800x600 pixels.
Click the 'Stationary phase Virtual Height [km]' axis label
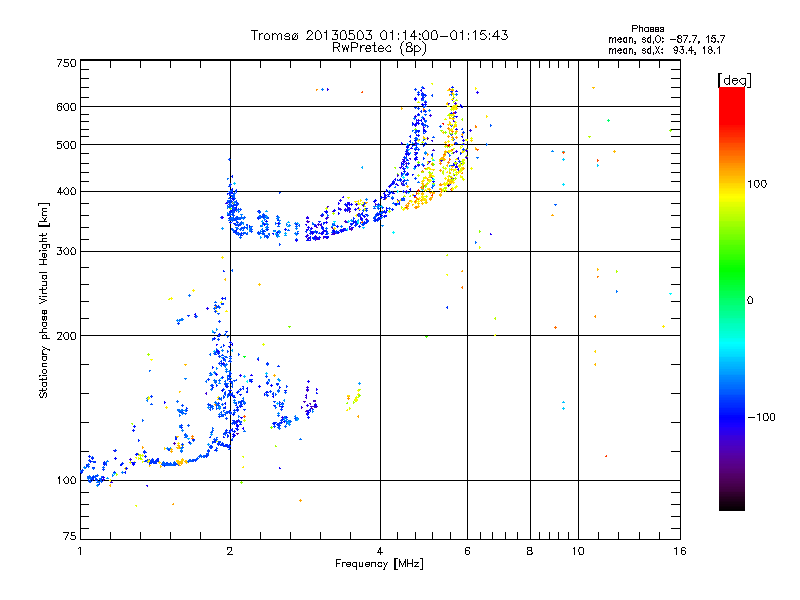(x=44, y=300)
